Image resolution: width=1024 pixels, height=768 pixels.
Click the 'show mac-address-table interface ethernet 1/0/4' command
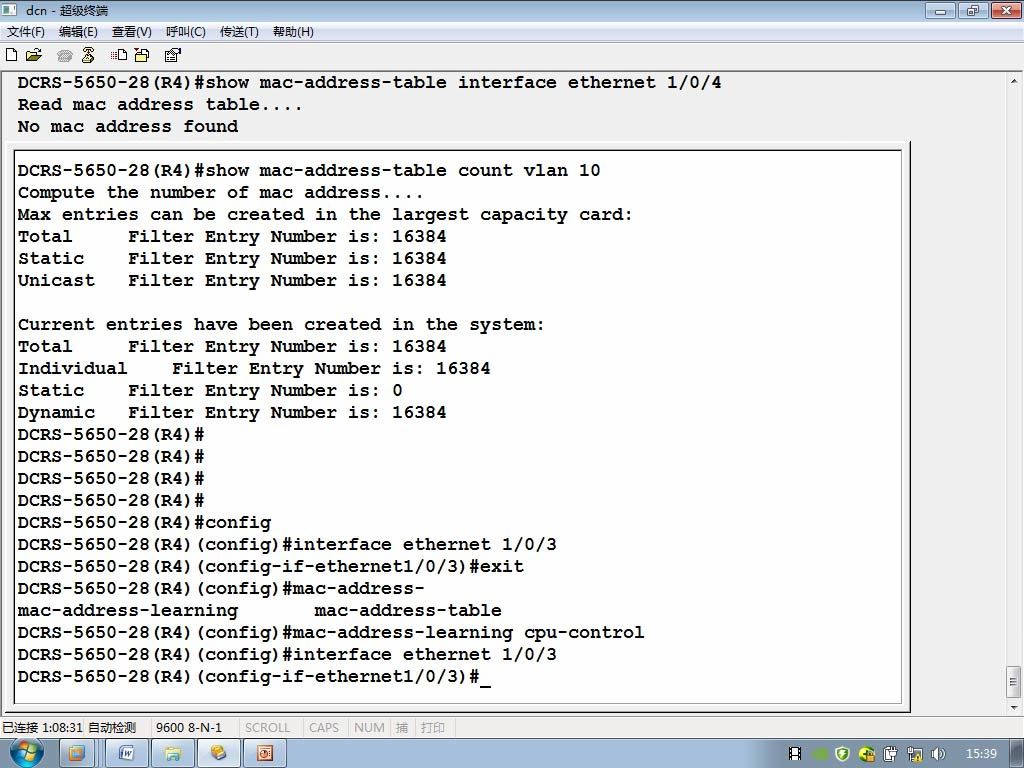tap(463, 82)
